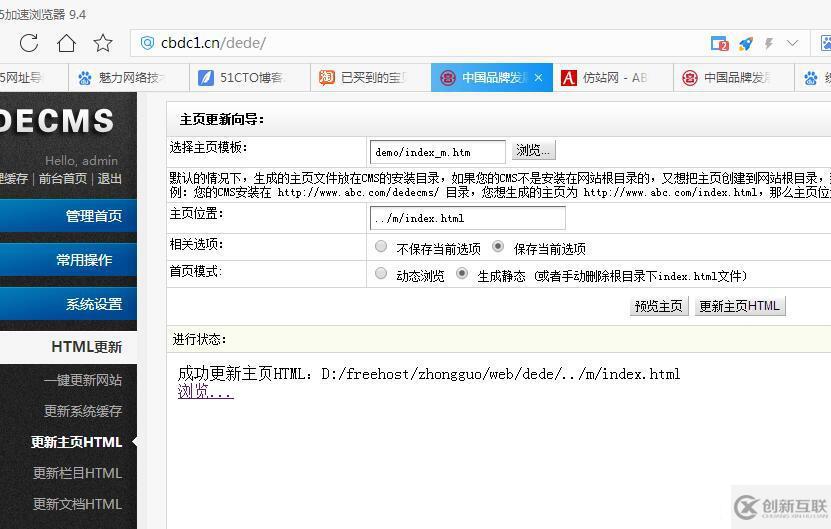This screenshot has height=529, width=831.
Task: Bookmark page with the star icon
Action: [x=103, y=43]
